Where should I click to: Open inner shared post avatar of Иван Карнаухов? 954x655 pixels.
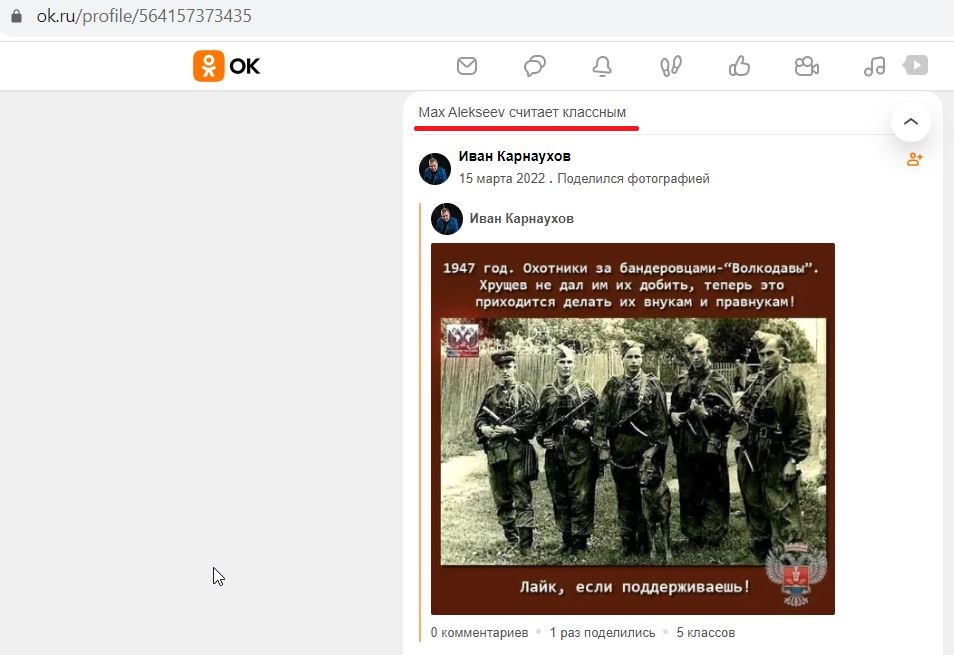(447, 218)
